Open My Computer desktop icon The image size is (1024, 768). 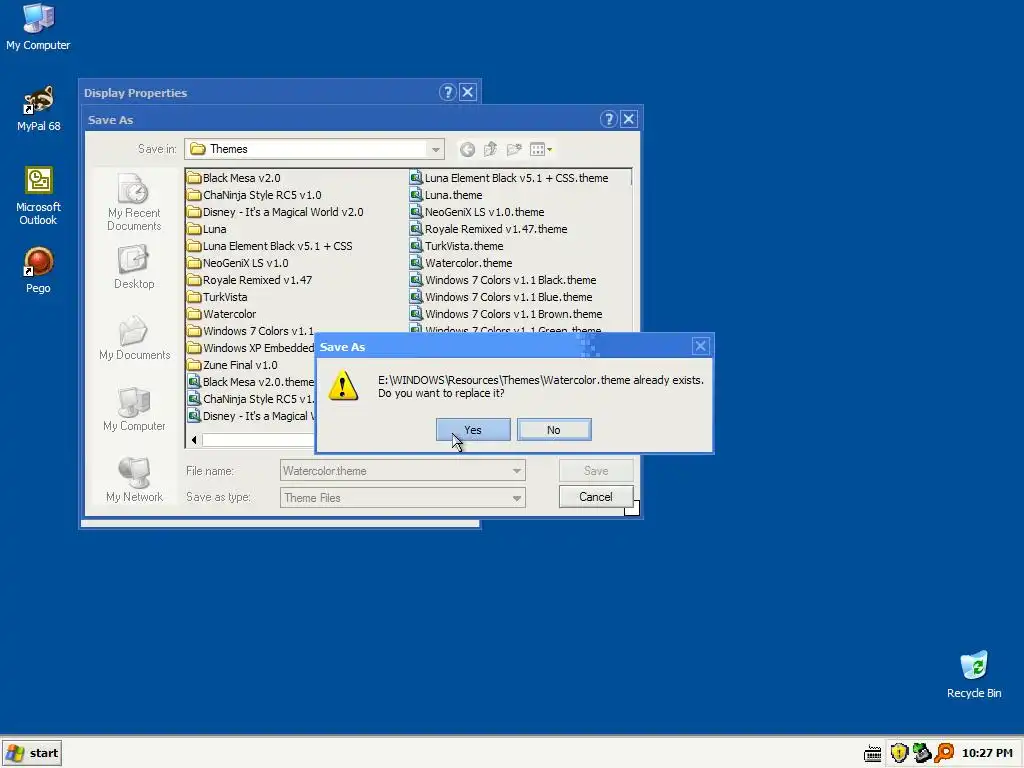click(38, 27)
